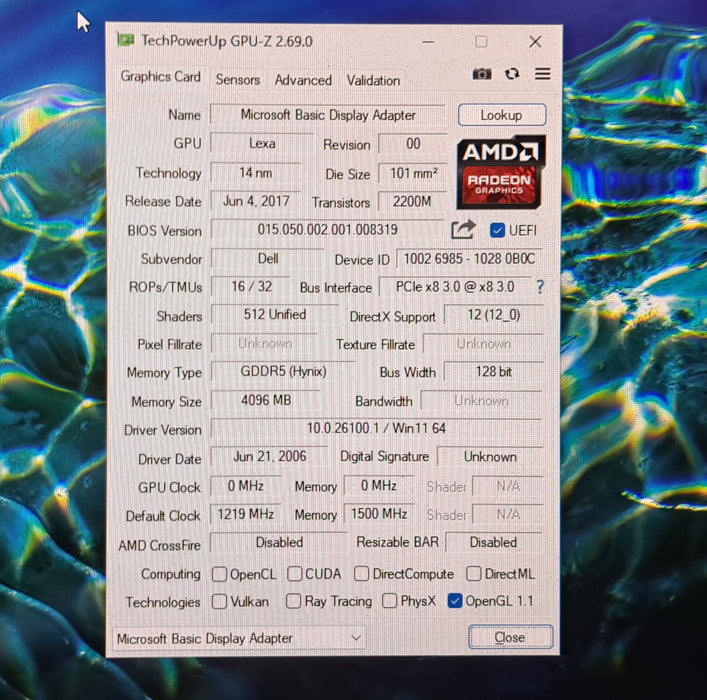The width and height of the screenshot is (707, 700).
Task: Click the Revision value 00
Action: pyautogui.click(x=413, y=144)
